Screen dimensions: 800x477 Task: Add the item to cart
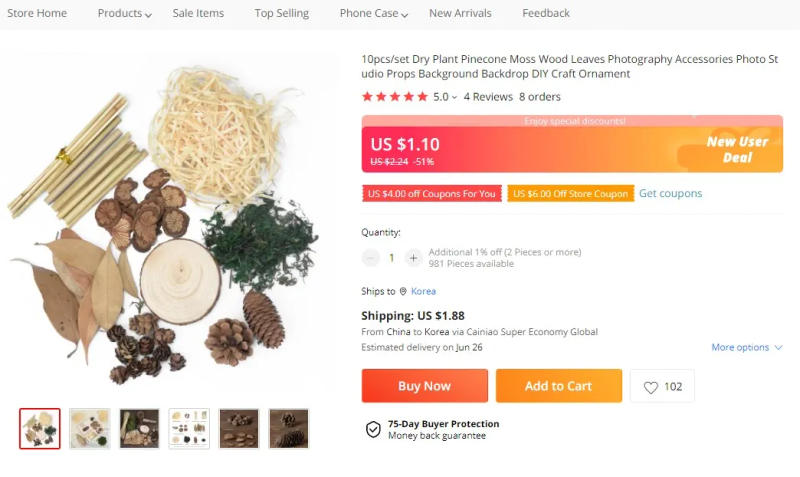[x=558, y=386]
